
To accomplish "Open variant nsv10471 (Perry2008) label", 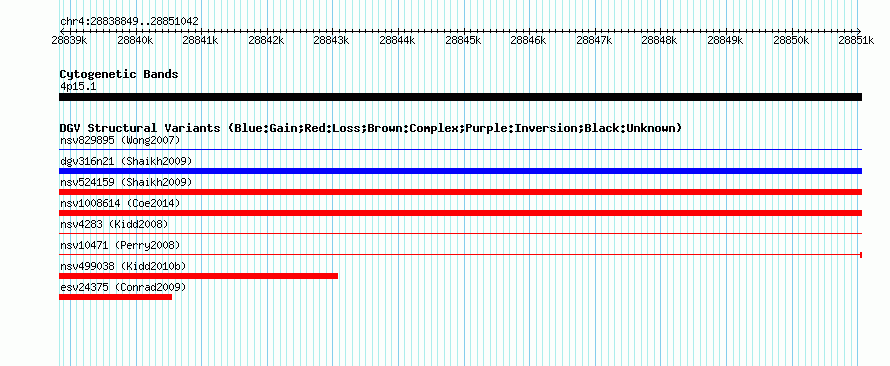I will pos(120,246).
